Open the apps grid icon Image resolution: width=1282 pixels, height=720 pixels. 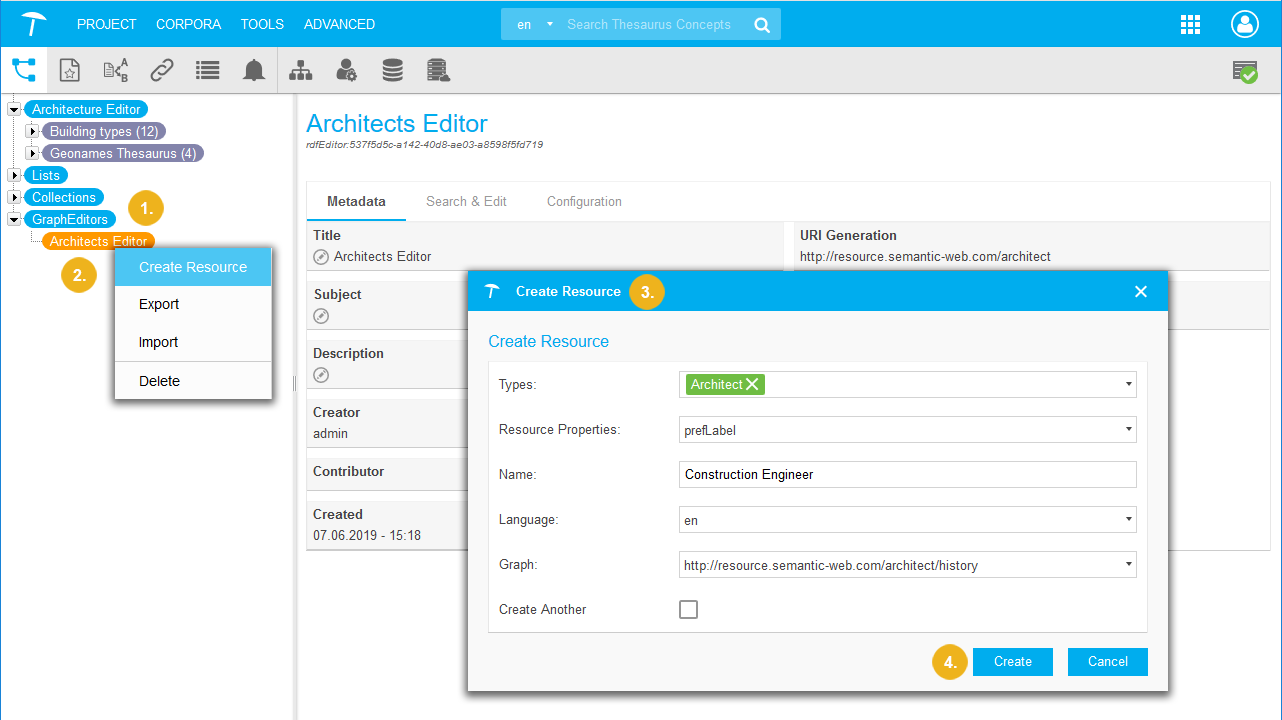(x=1190, y=25)
